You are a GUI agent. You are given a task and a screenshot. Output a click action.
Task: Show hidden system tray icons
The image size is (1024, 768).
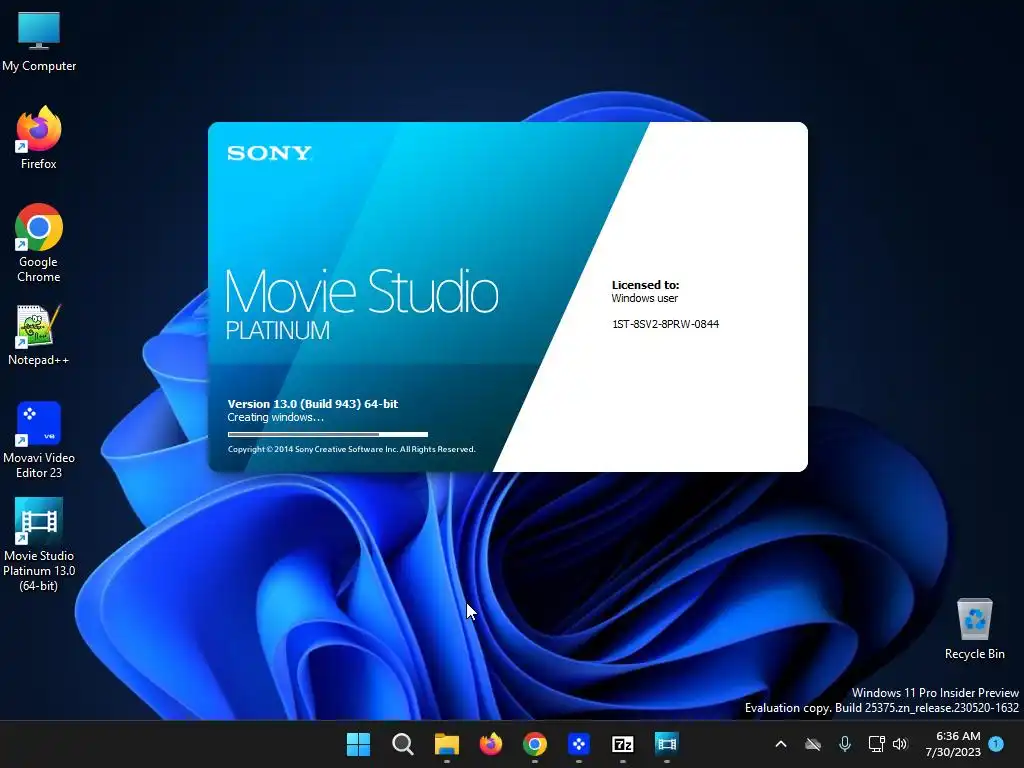pyautogui.click(x=780, y=744)
